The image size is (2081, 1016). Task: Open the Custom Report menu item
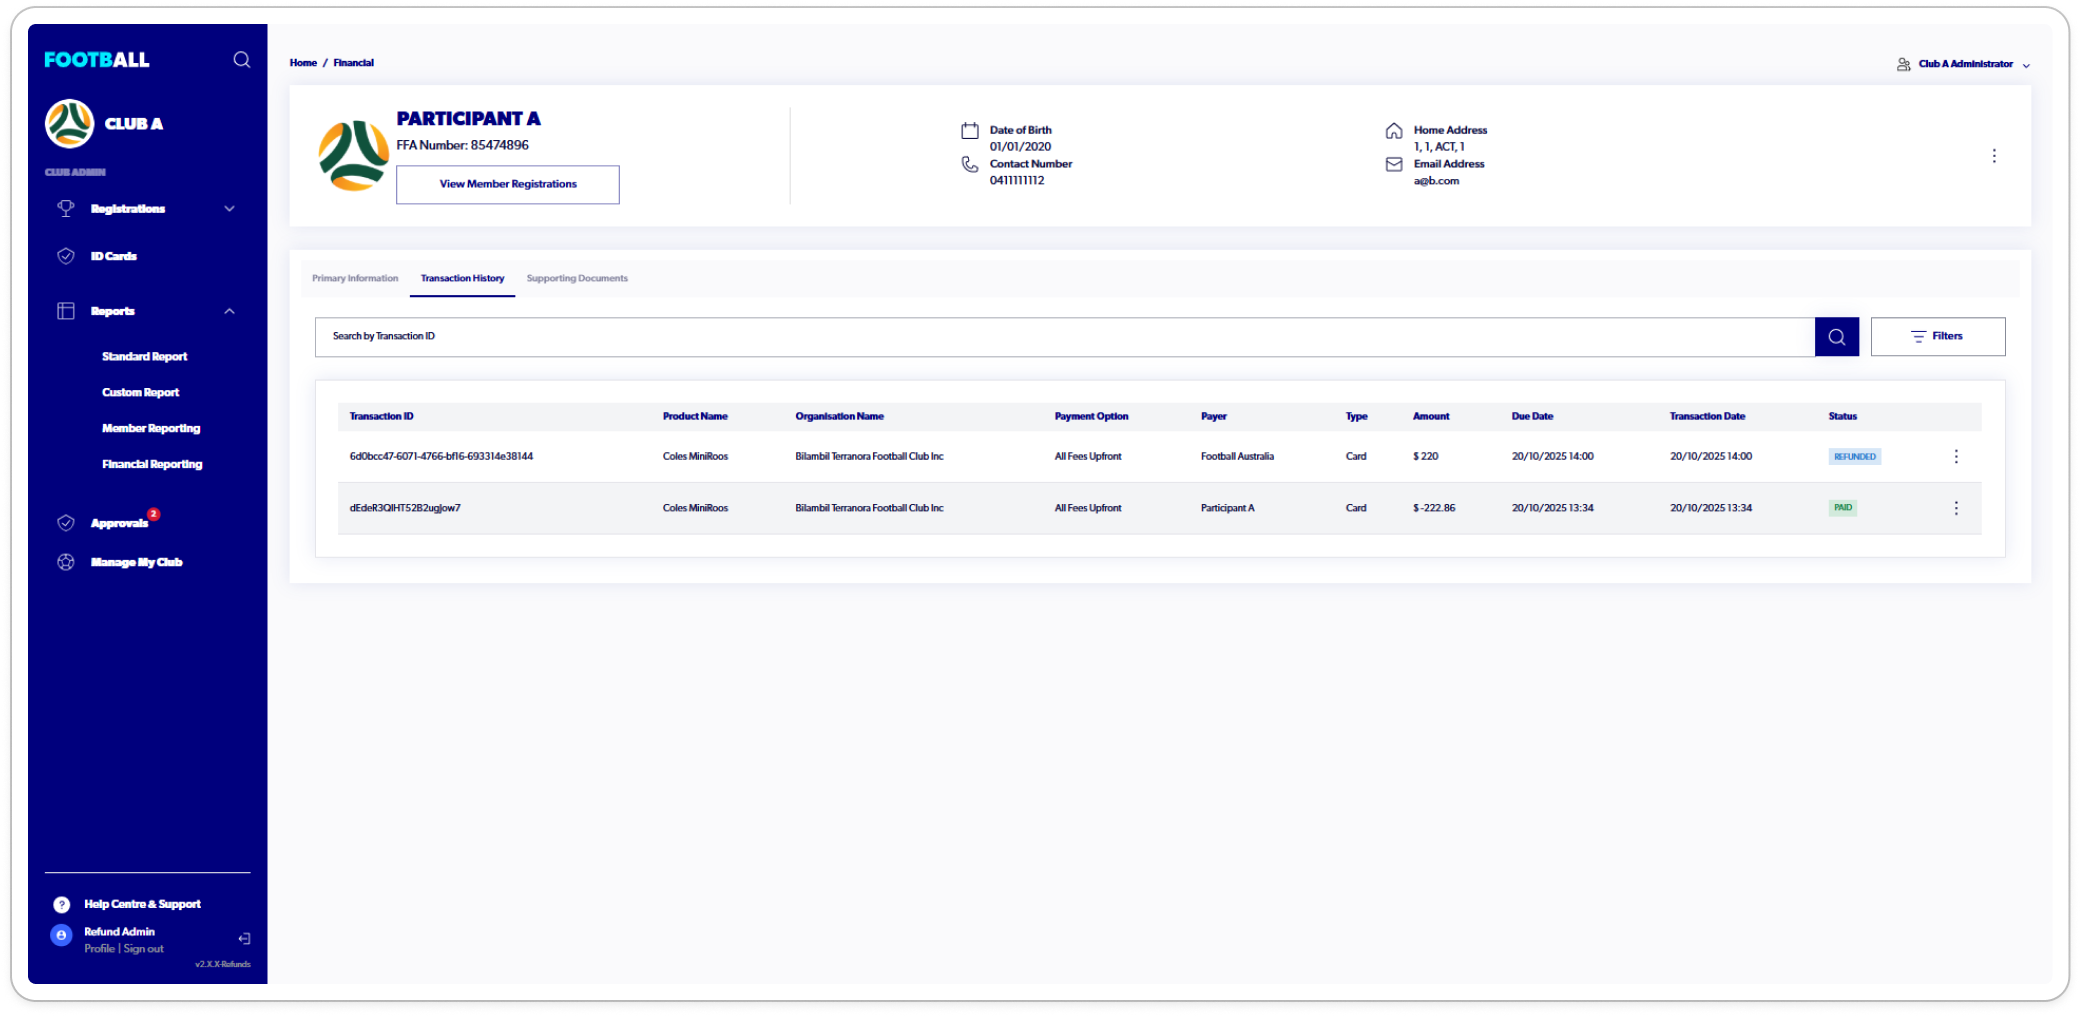pyautogui.click(x=140, y=393)
